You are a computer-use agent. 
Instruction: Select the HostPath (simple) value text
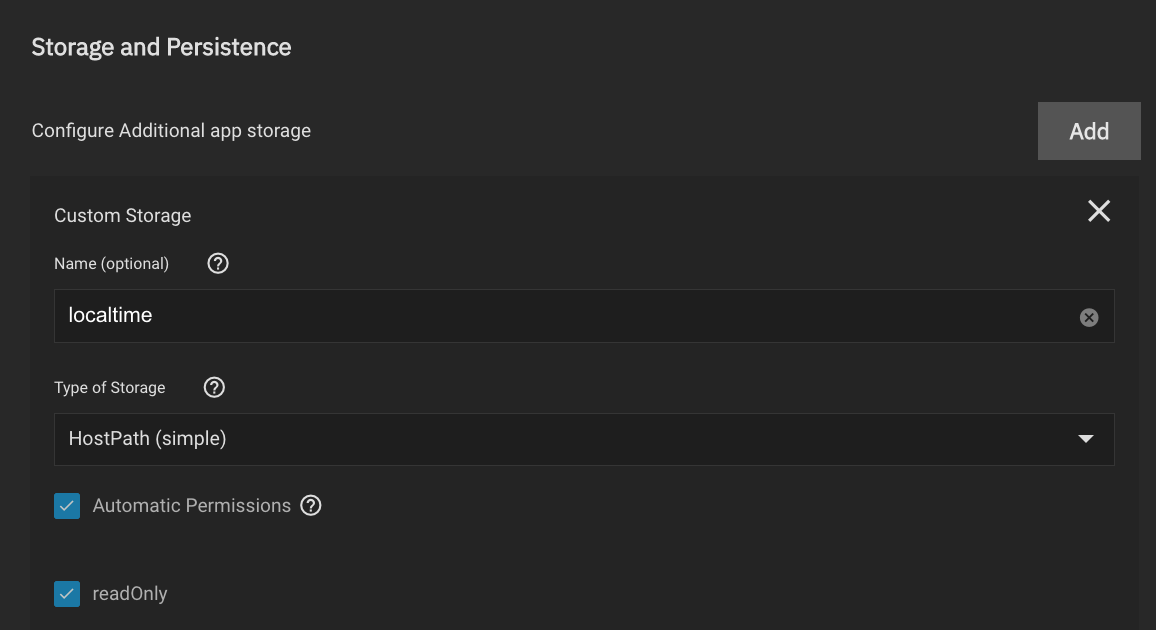click(147, 438)
